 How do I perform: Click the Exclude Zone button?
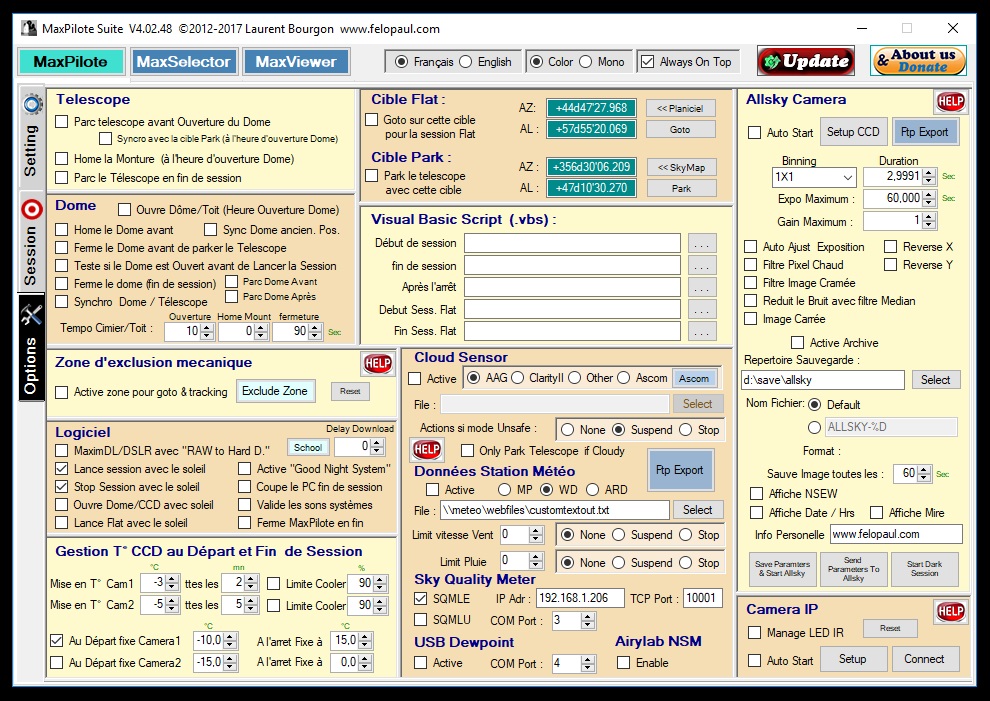[x=275, y=391]
